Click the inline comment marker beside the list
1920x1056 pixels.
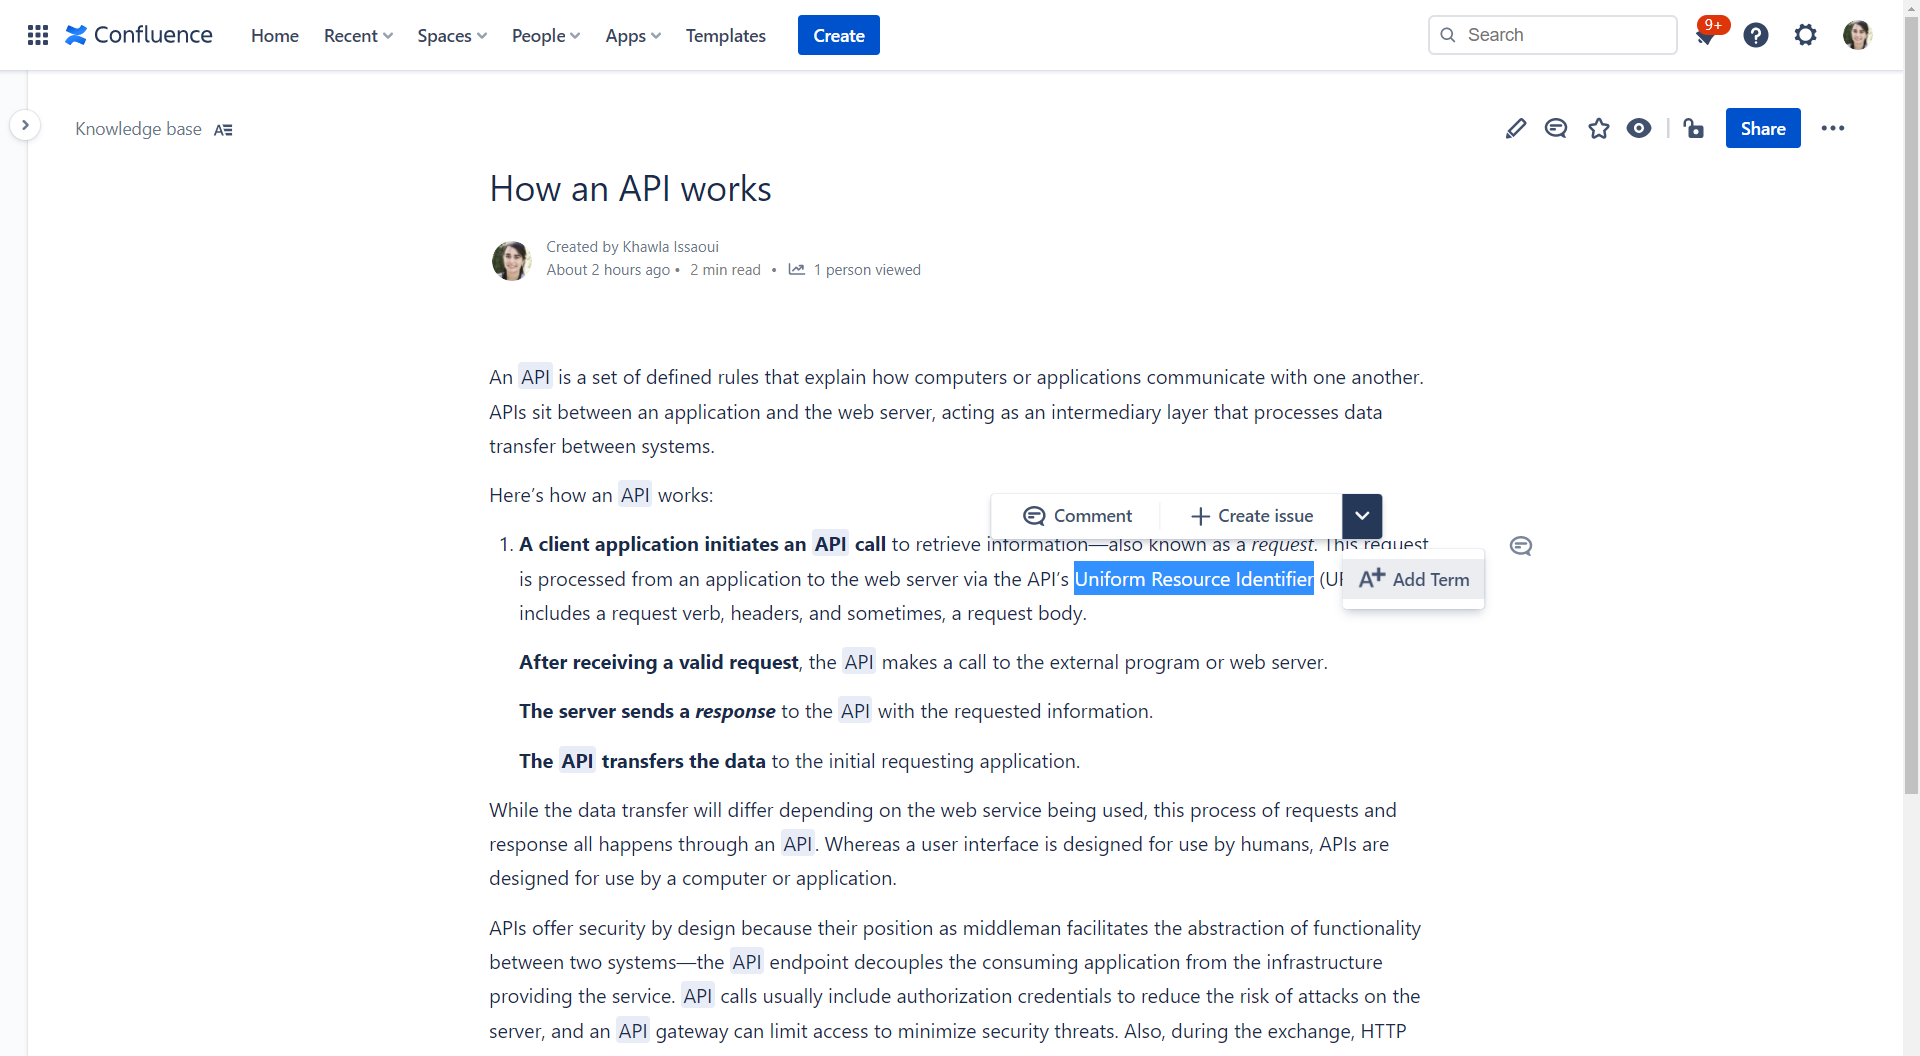1520,546
